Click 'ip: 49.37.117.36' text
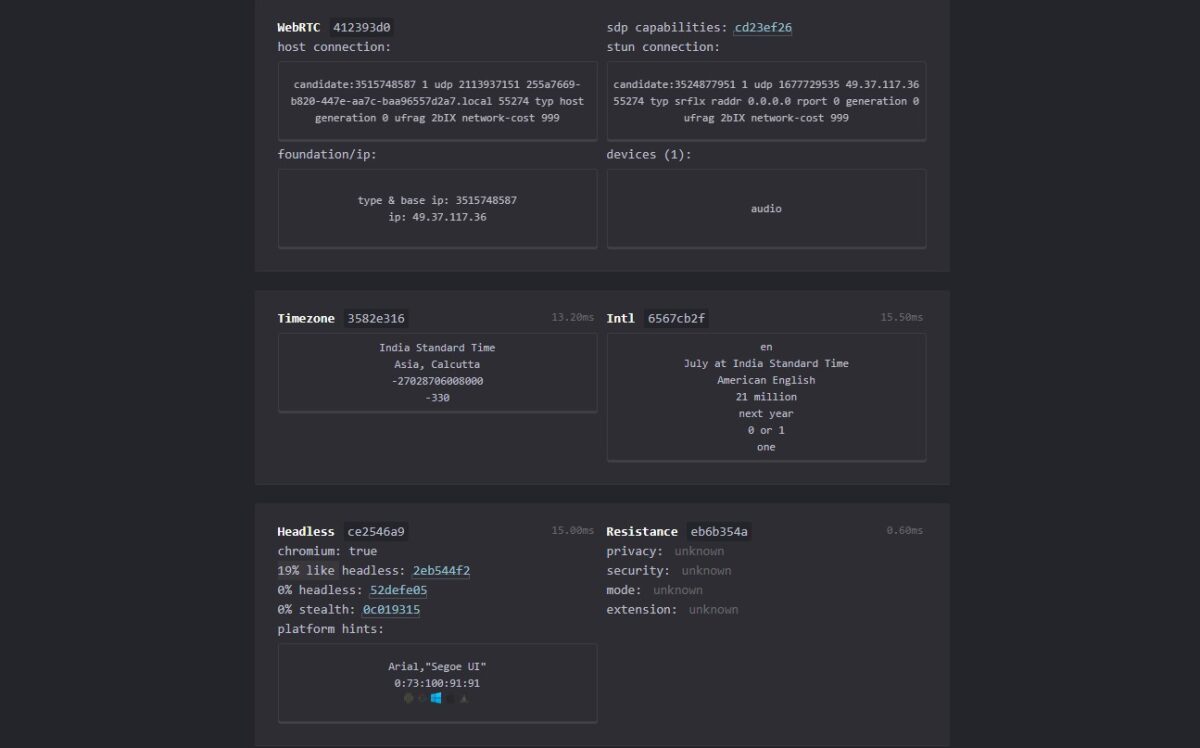1200x748 pixels. 437,217
